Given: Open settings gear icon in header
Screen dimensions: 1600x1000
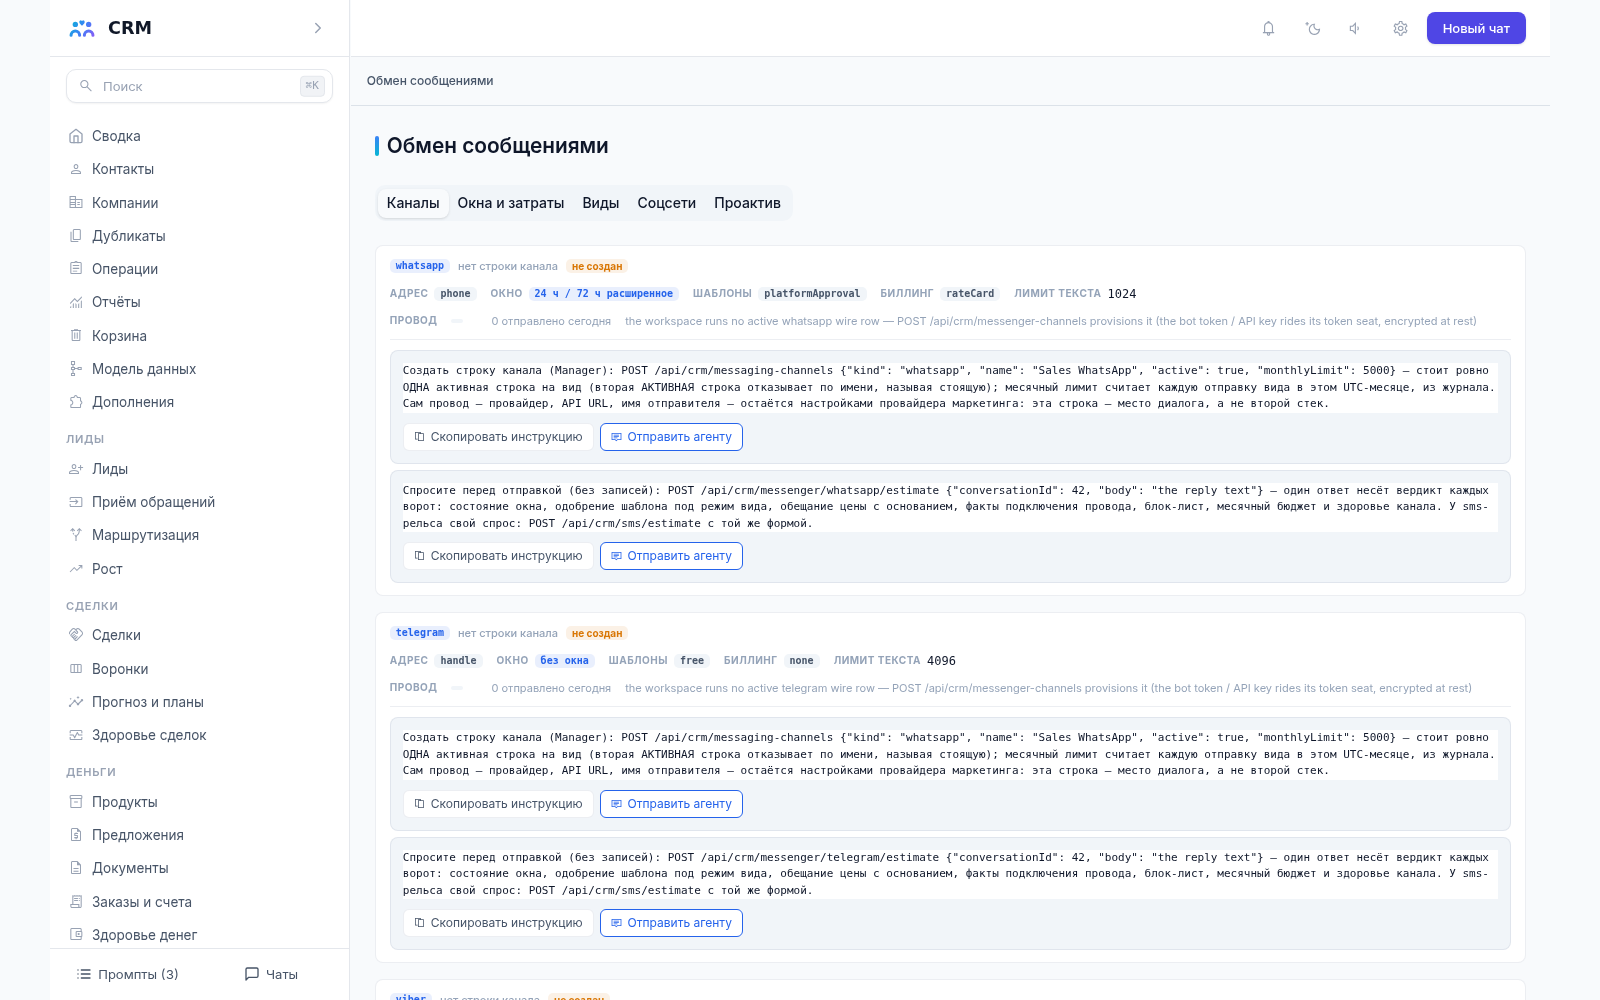Looking at the screenshot, I should tap(1400, 28).
